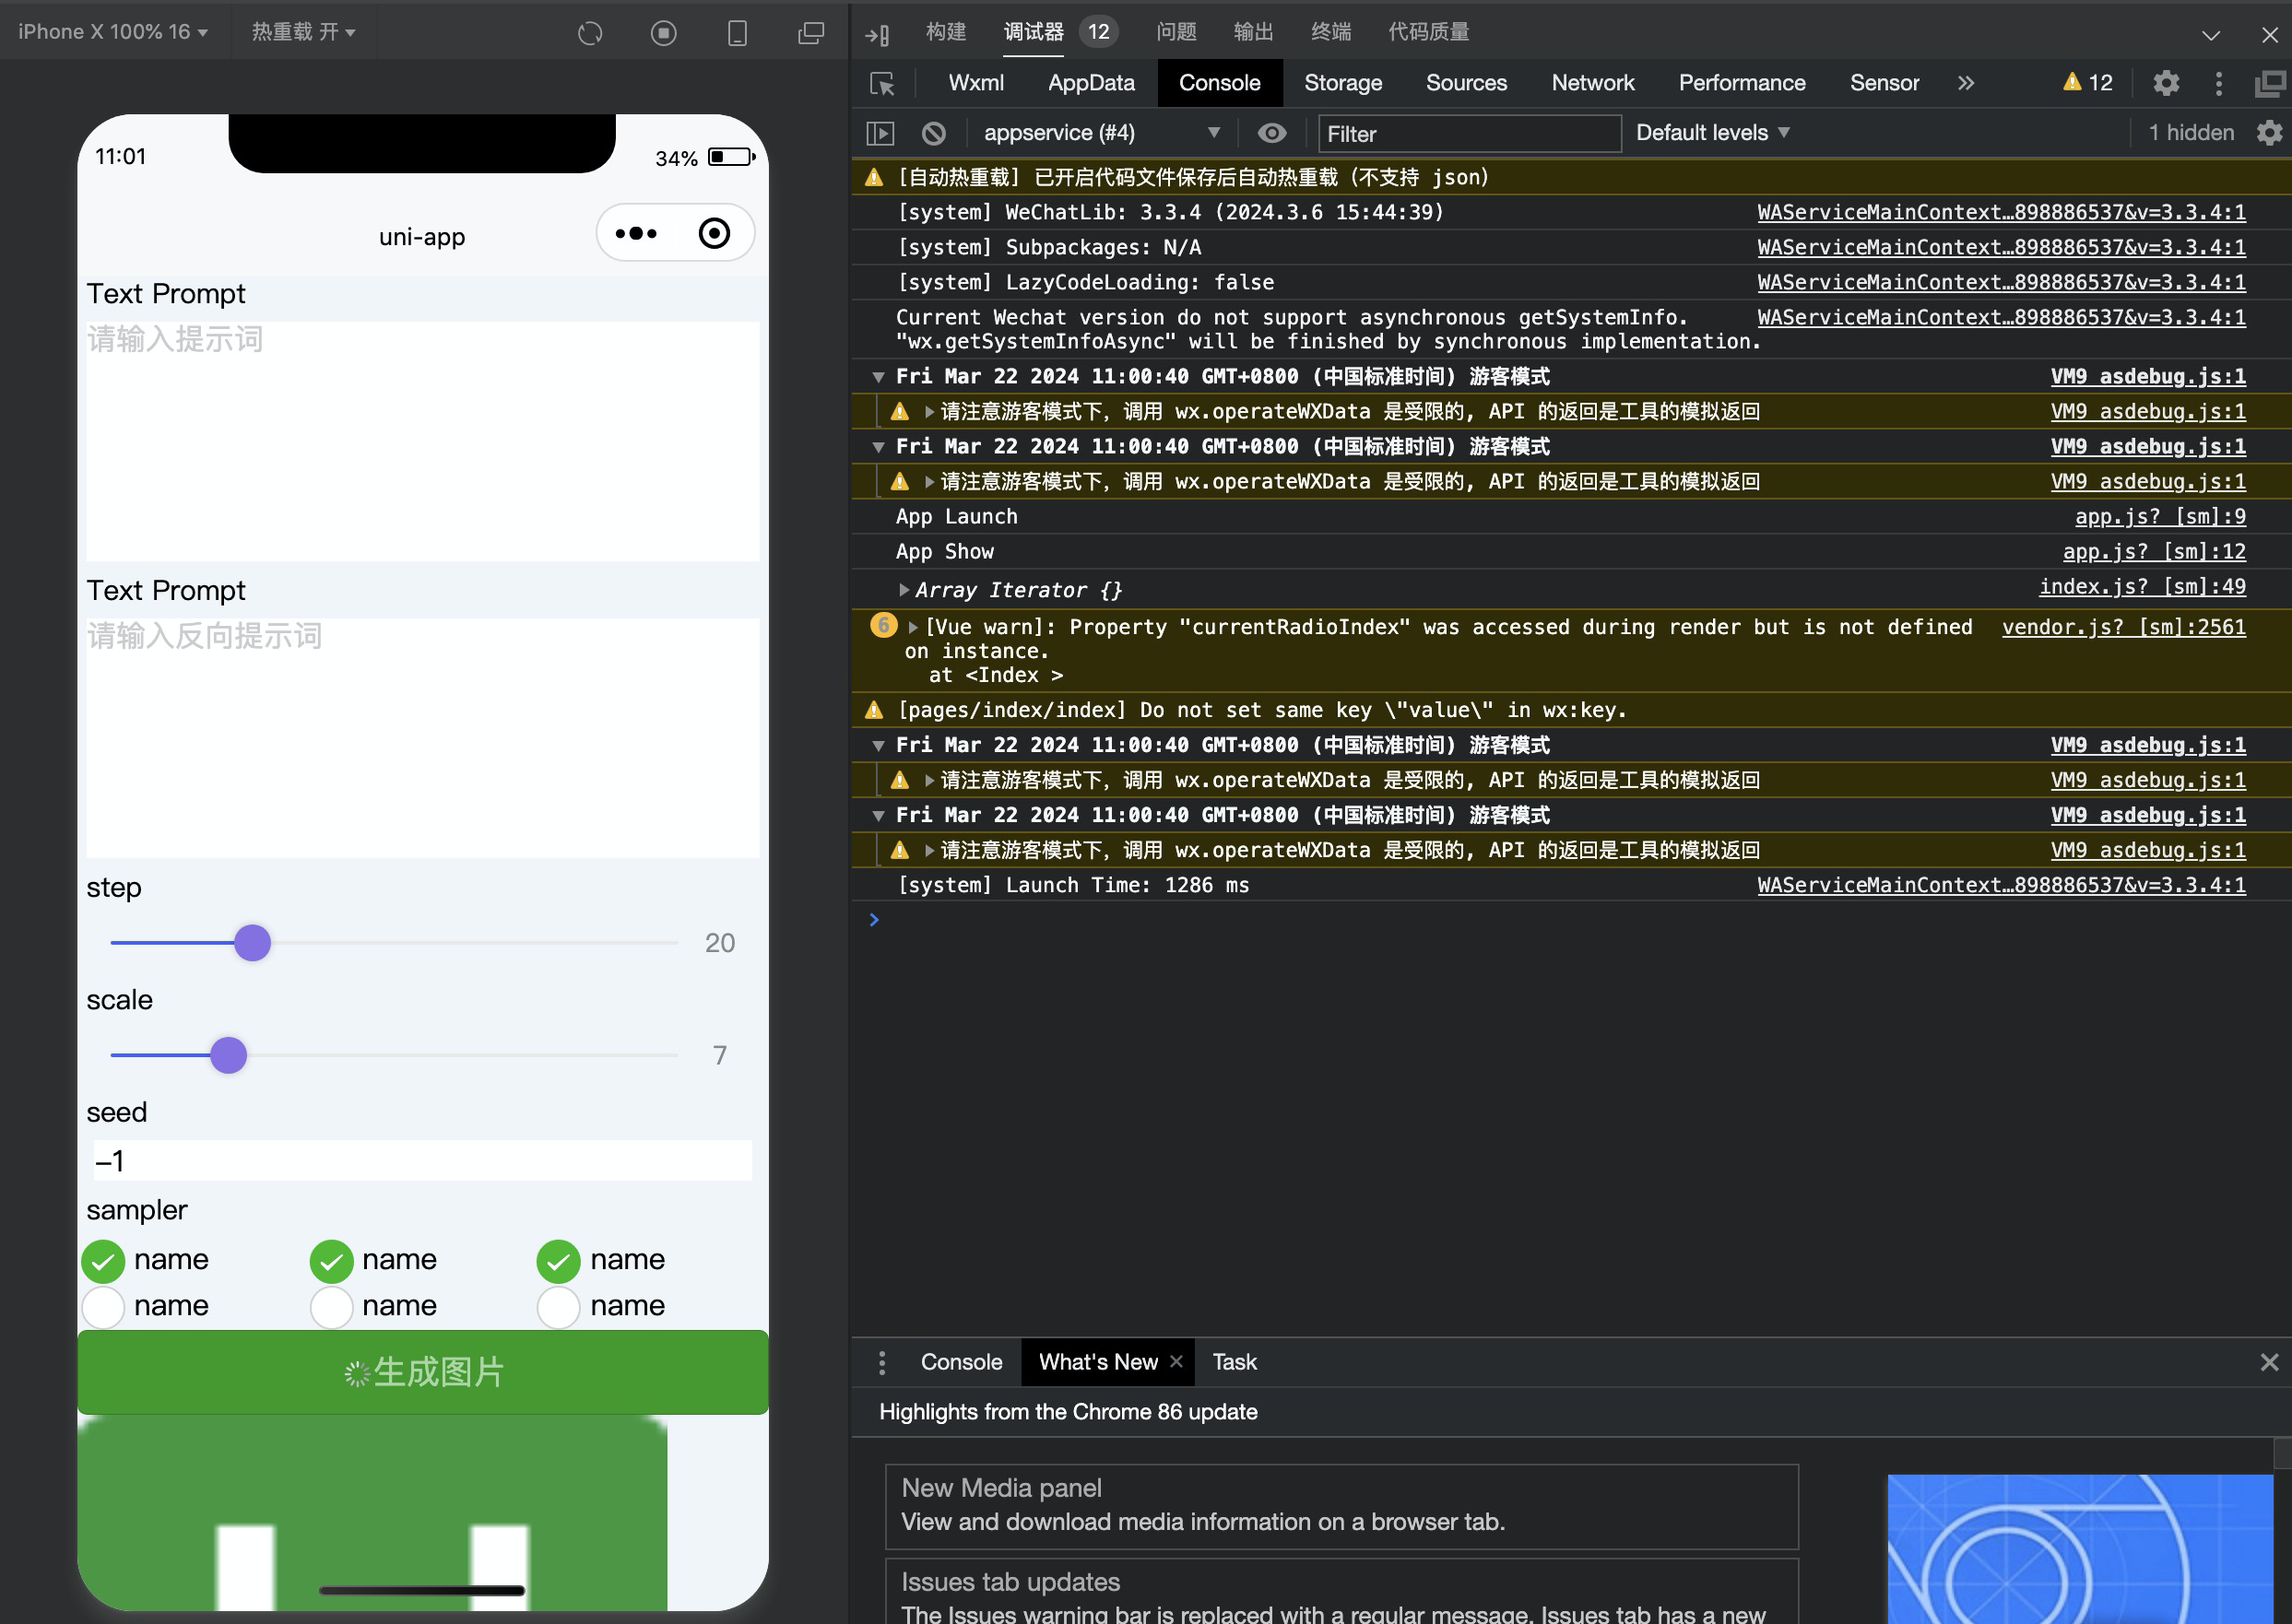Click the phone device icon in simulator toolbar
The image size is (2292, 1624).
click(x=737, y=33)
